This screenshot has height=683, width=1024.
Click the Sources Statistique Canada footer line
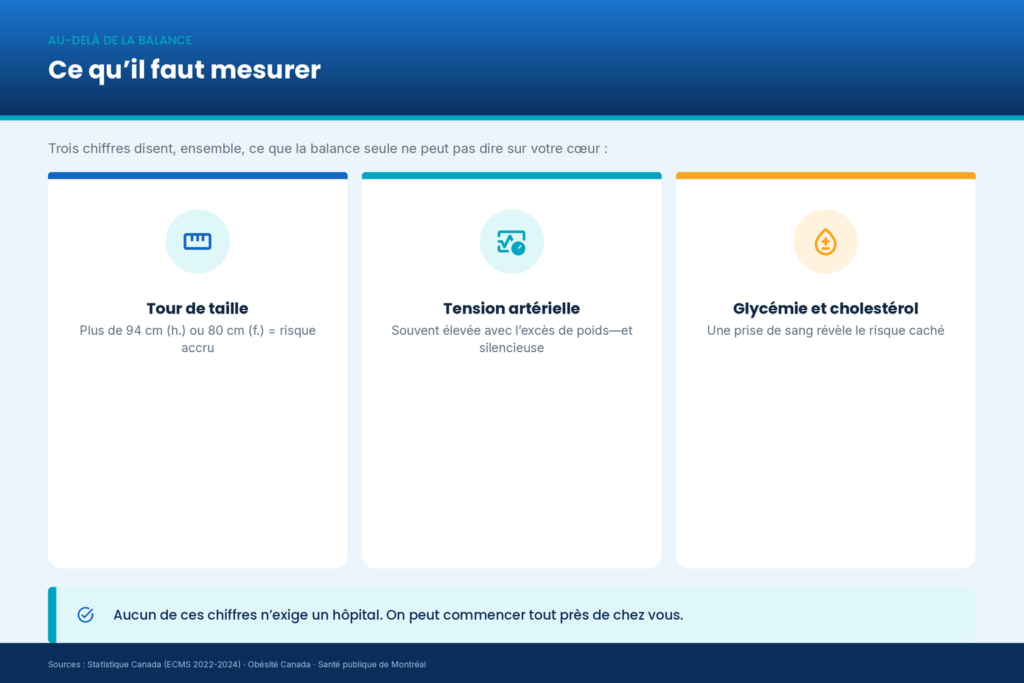236,664
